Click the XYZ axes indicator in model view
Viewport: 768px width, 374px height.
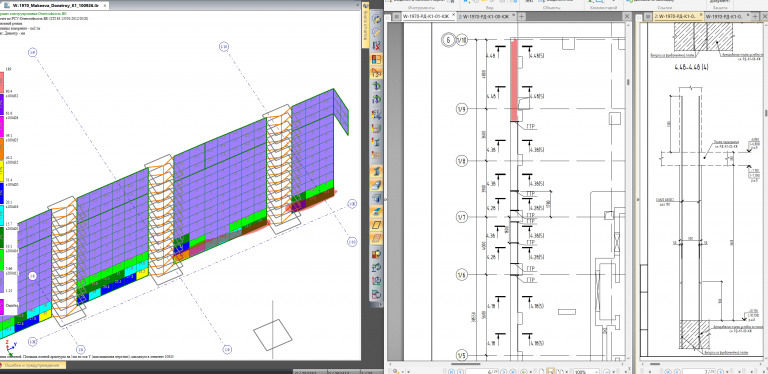click(10, 347)
